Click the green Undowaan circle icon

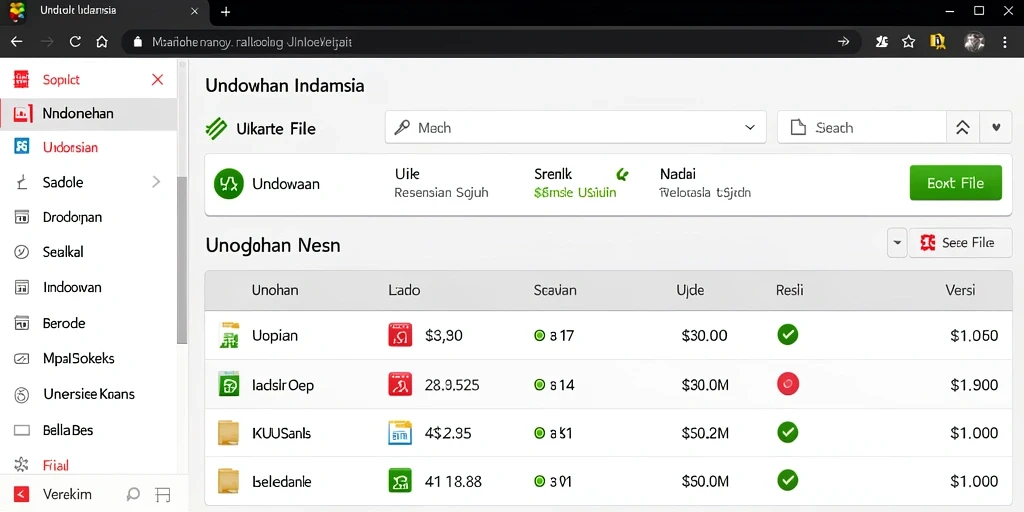(229, 184)
